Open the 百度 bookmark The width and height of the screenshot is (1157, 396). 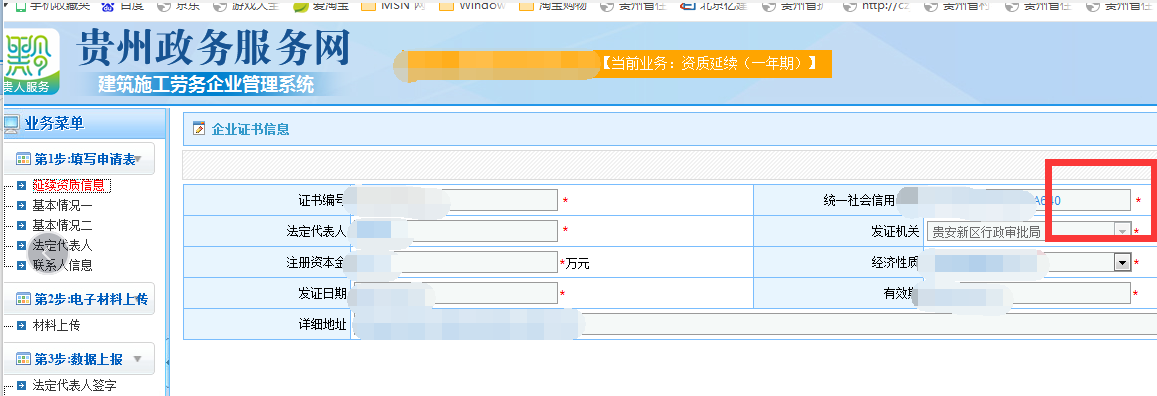[122, 7]
